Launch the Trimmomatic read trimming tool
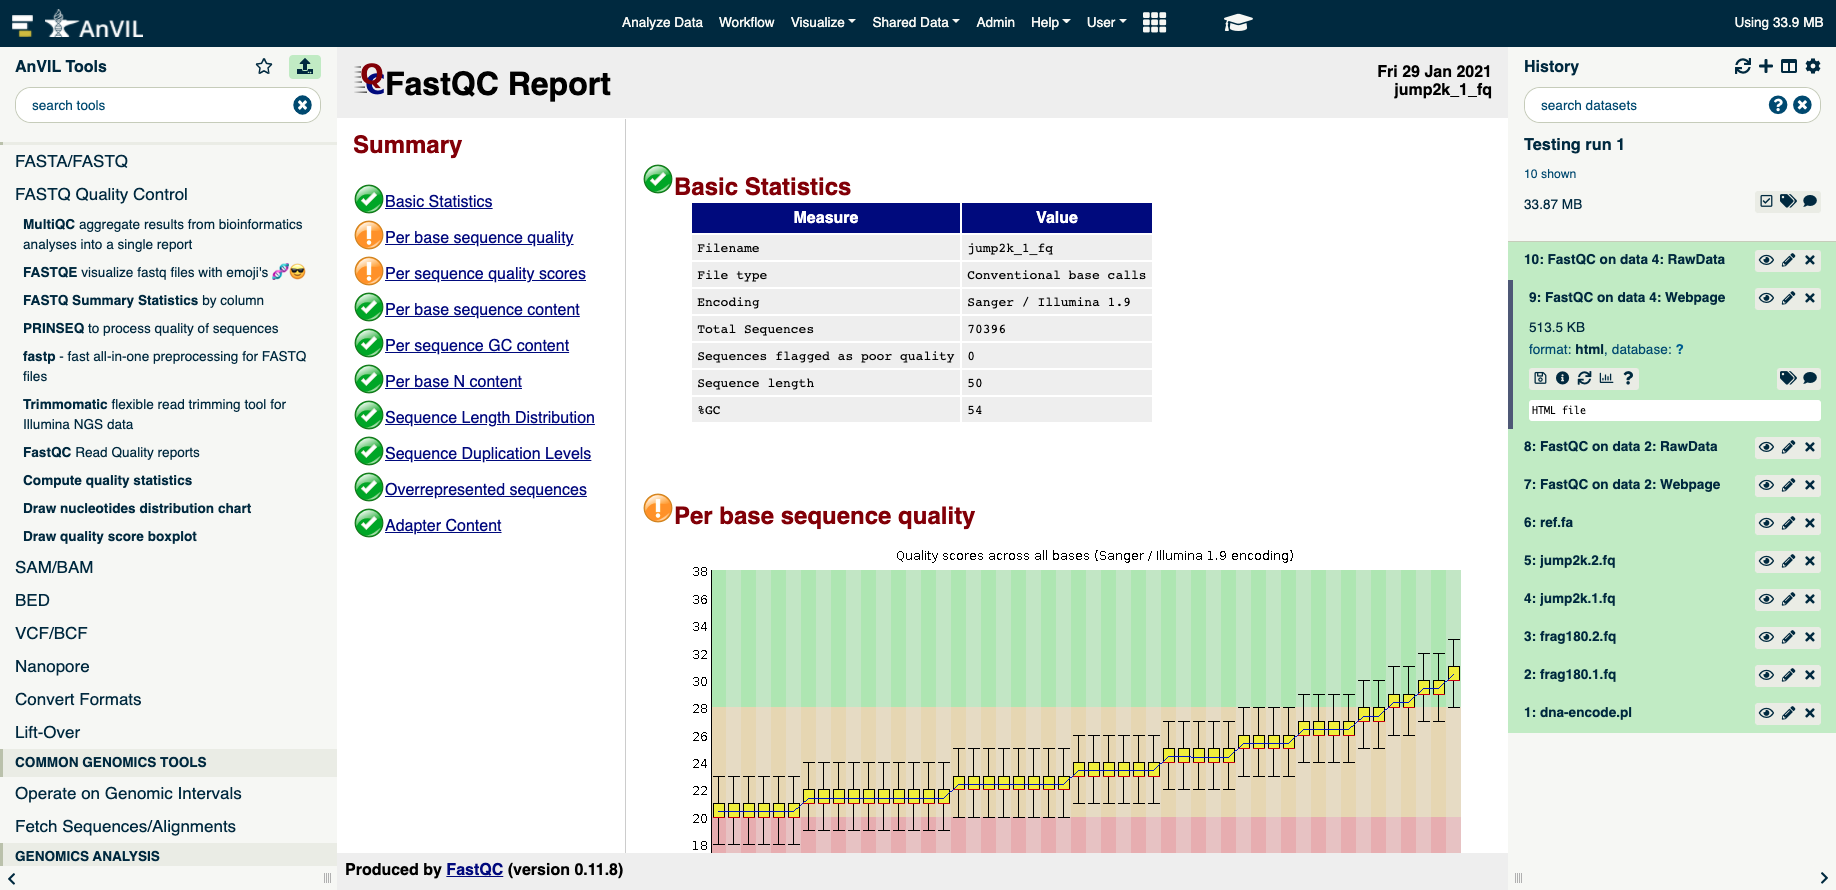The width and height of the screenshot is (1836, 890). coord(154,414)
